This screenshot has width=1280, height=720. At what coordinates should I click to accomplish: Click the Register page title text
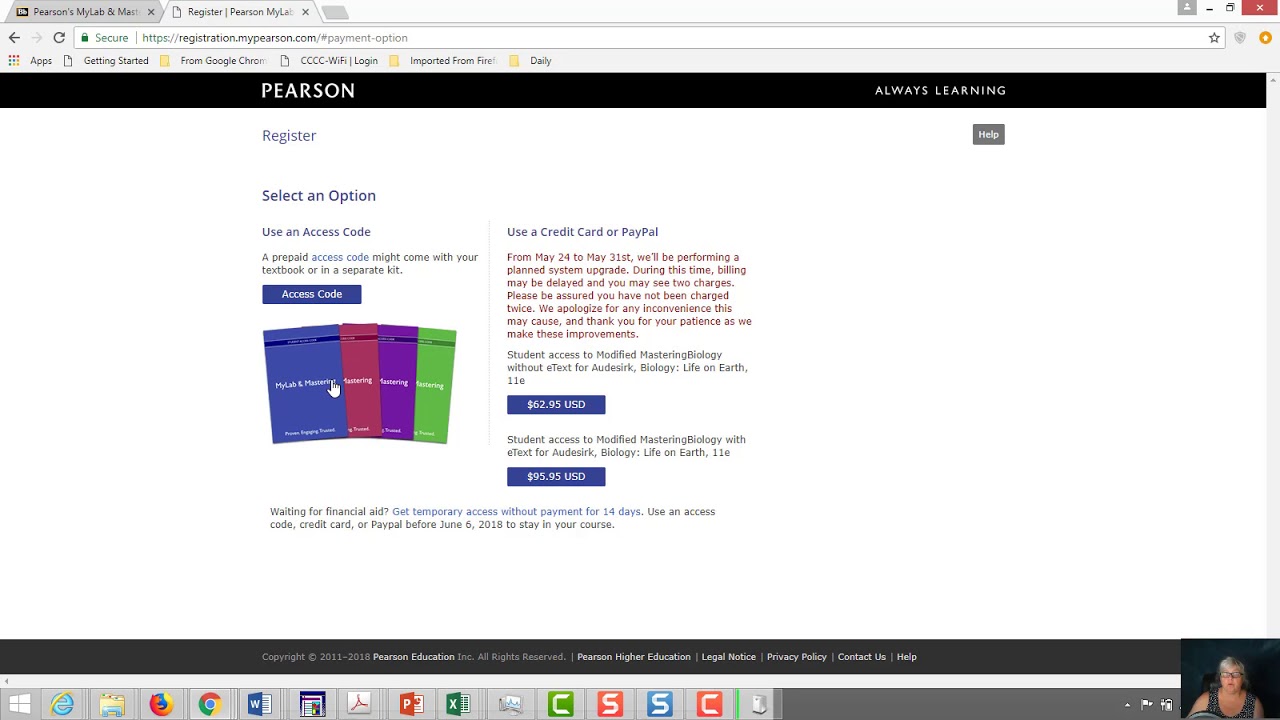coord(289,136)
